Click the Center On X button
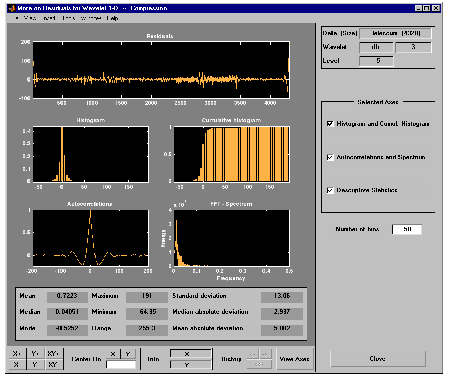Screen dimensions: 449x376 (x=113, y=354)
